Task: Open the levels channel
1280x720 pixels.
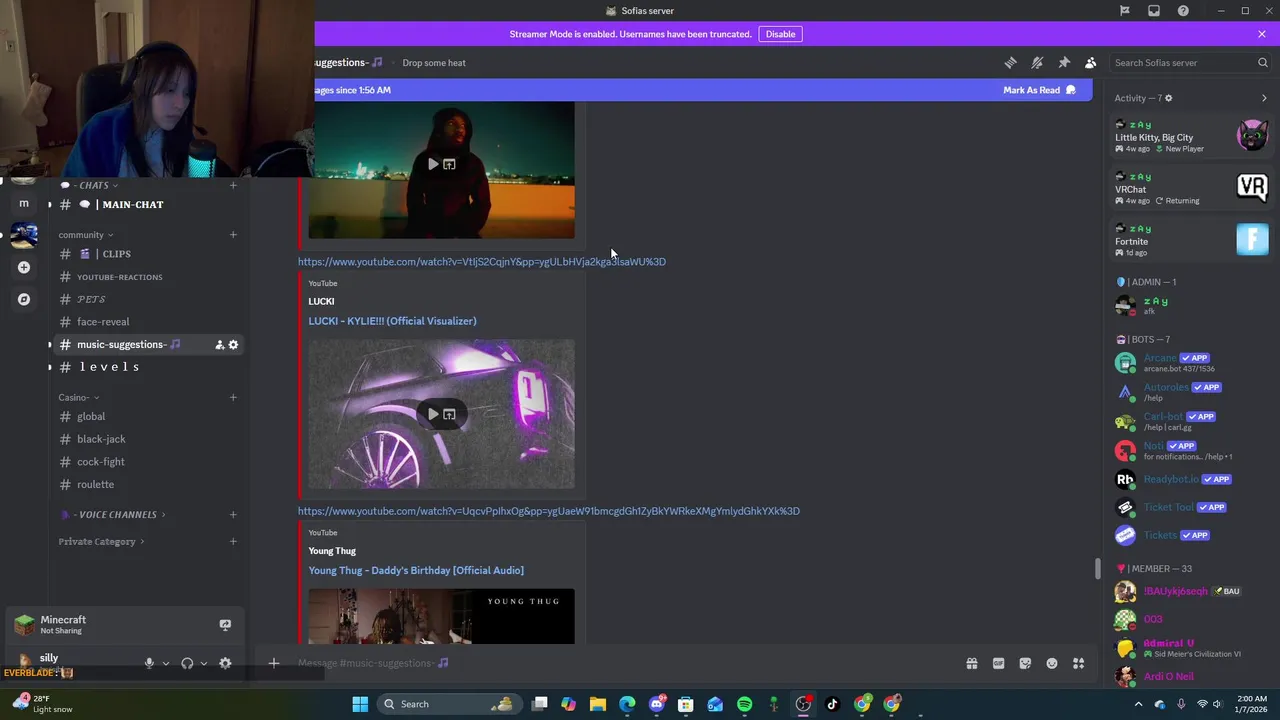Action: point(147,367)
